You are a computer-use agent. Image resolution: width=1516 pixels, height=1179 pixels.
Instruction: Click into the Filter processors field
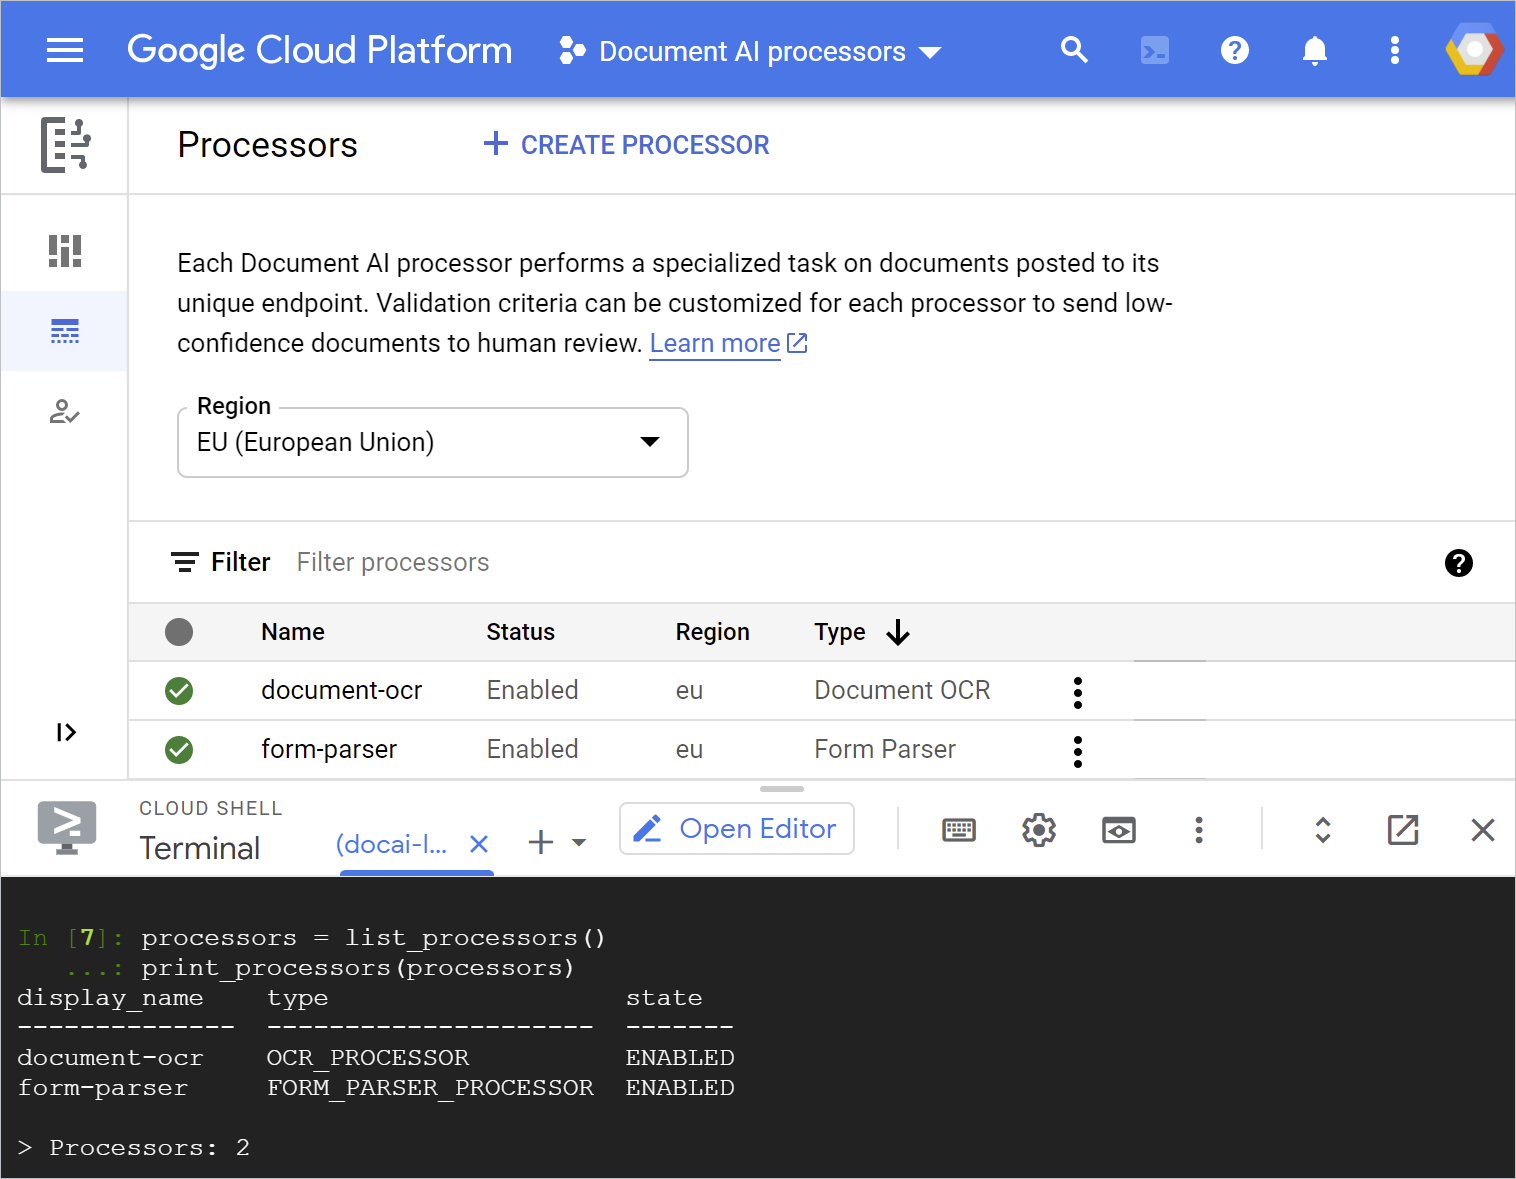click(x=392, y=563)
